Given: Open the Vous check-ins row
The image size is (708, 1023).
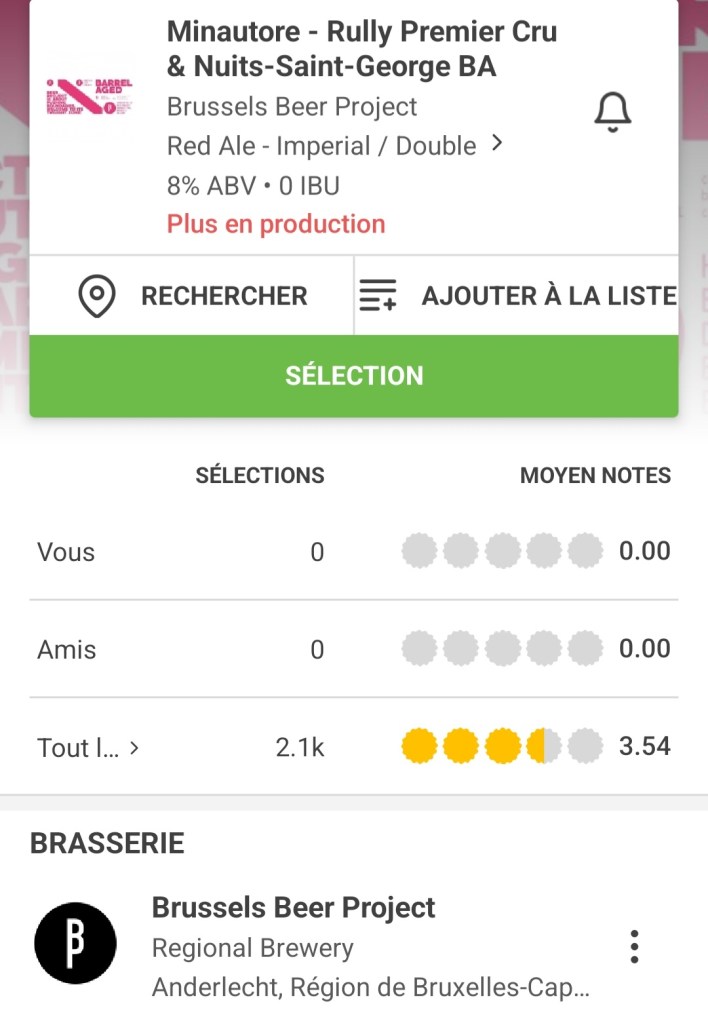Looking at the screenshot, I should [x=66, y=552].
